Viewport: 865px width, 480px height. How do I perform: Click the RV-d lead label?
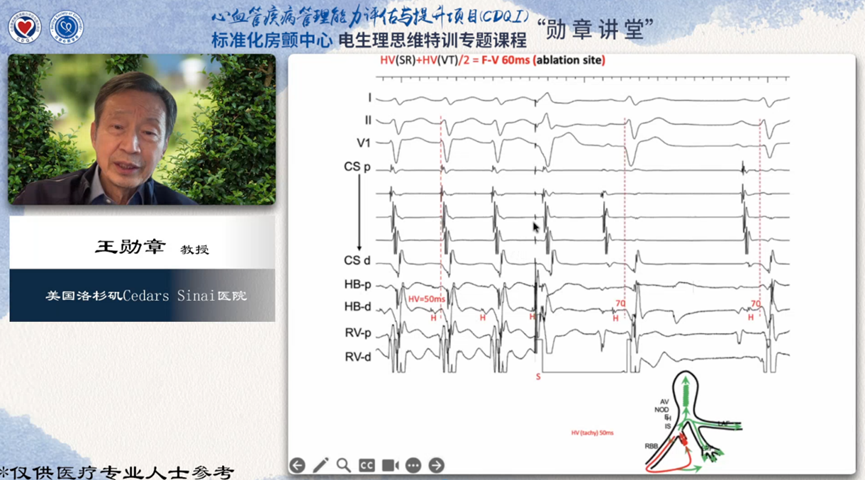(358, 357)
